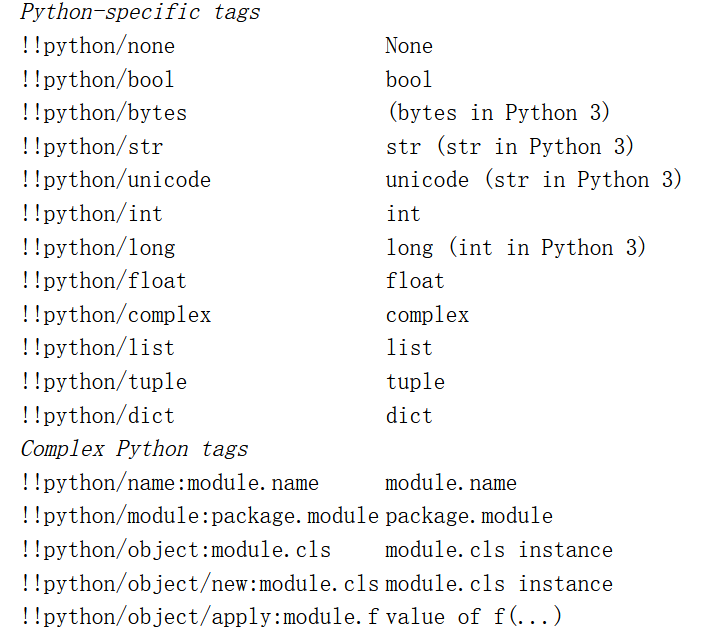Click the !!python/long tag text
The image size is (715, 636).
[x=98, y=248]
